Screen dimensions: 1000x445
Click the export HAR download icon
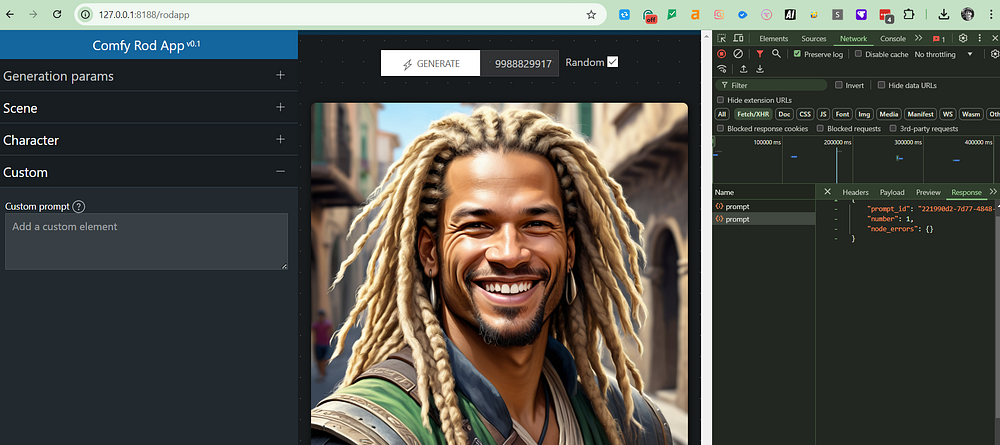coord(760,69)
